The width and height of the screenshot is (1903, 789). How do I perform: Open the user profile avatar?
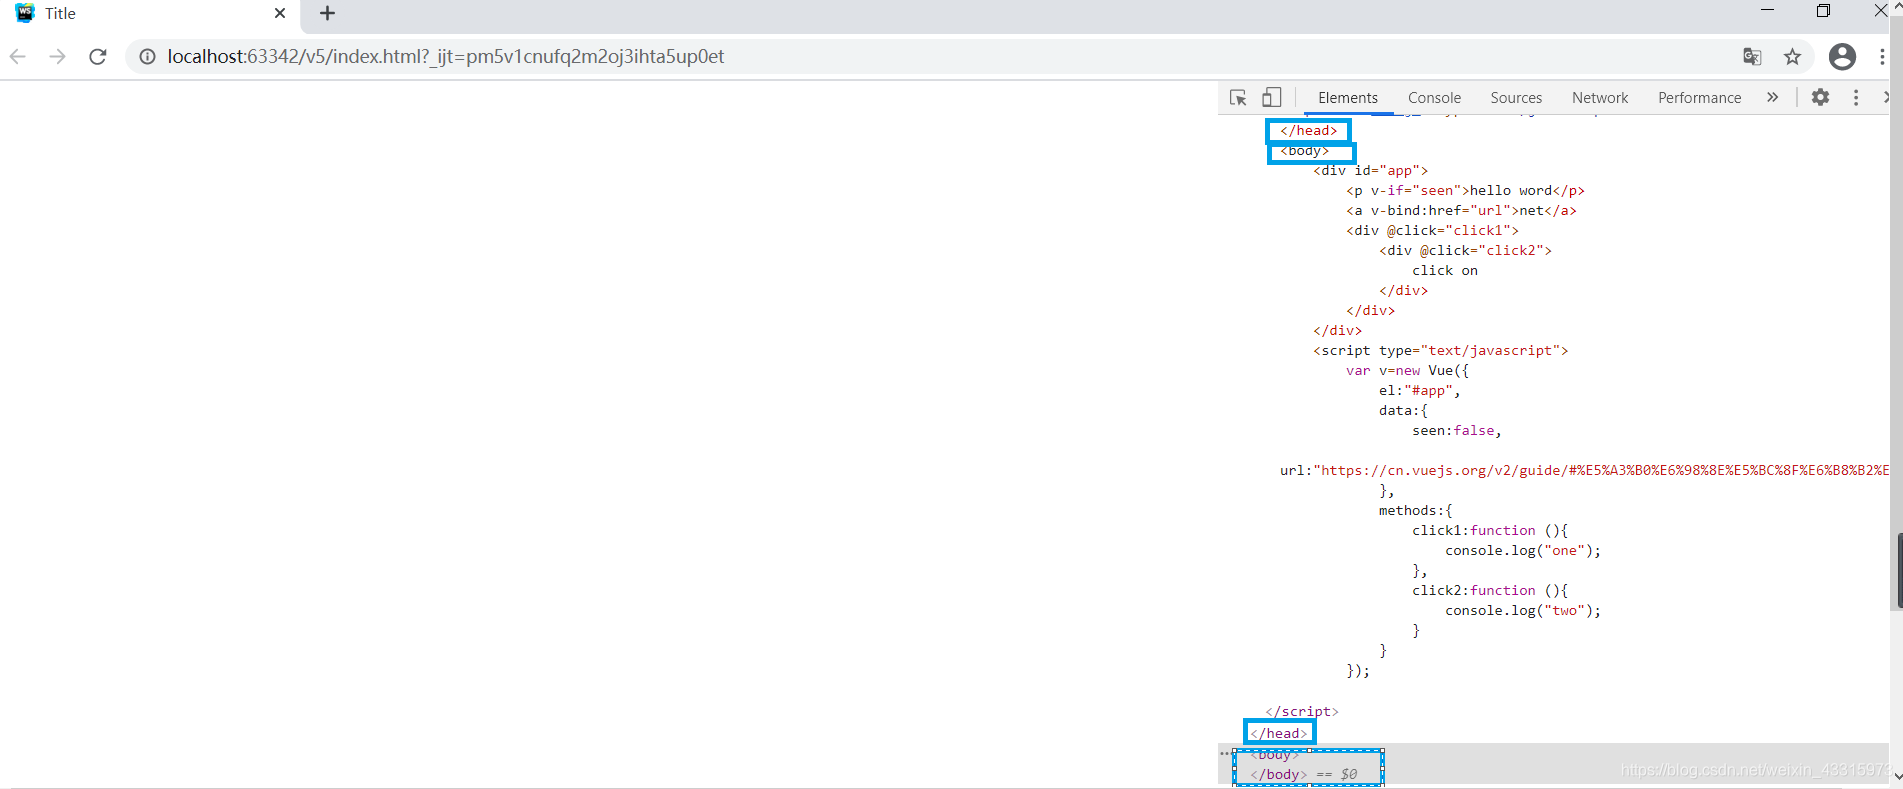[1842, 57]
